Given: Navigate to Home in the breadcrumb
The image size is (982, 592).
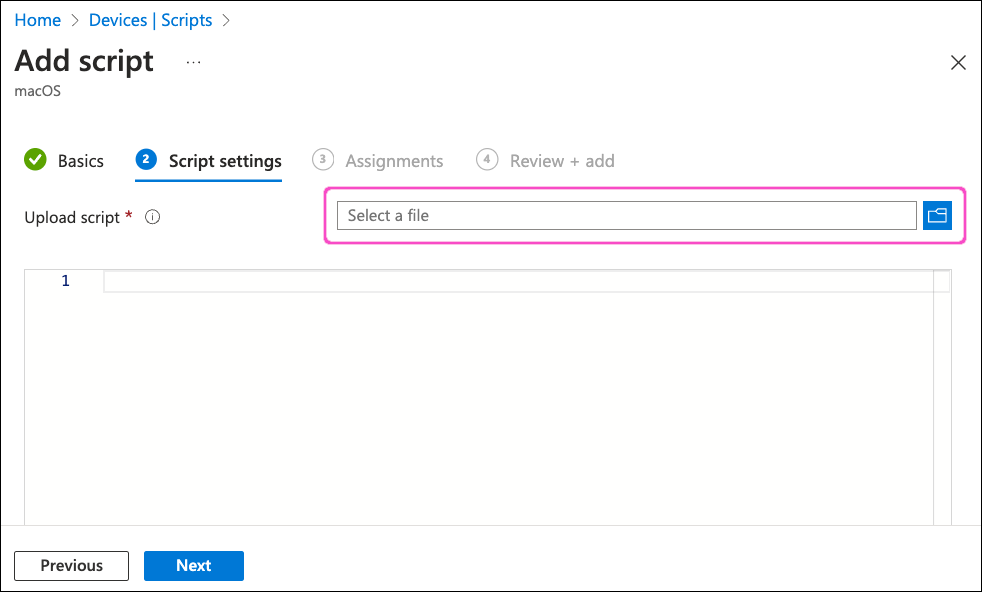Looking at the screenshot, I should point(37,20).
